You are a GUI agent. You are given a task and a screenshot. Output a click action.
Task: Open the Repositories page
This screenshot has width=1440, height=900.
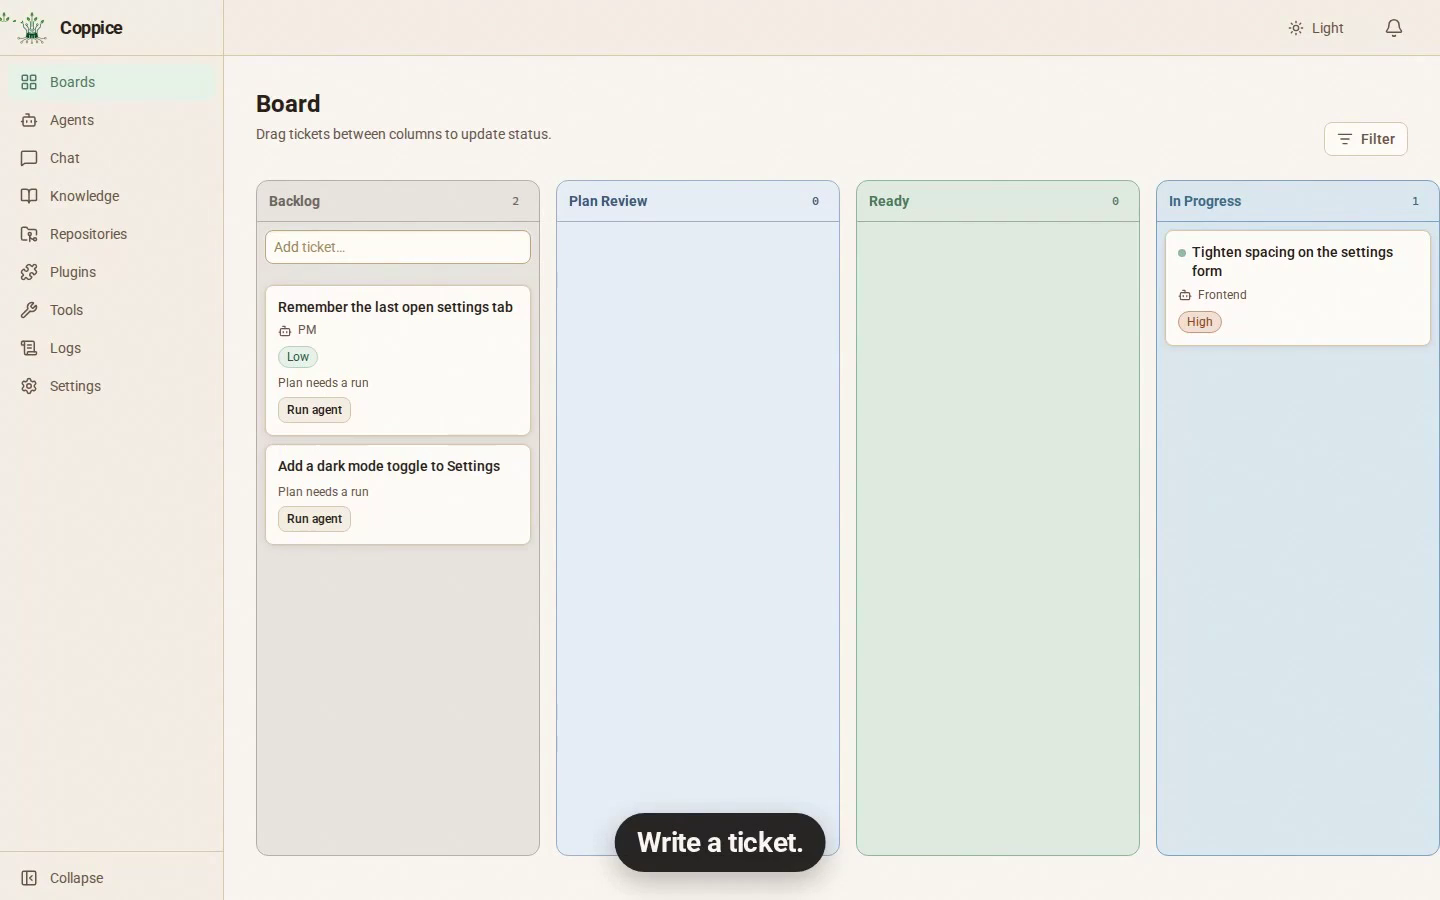[x=112, y=234]
